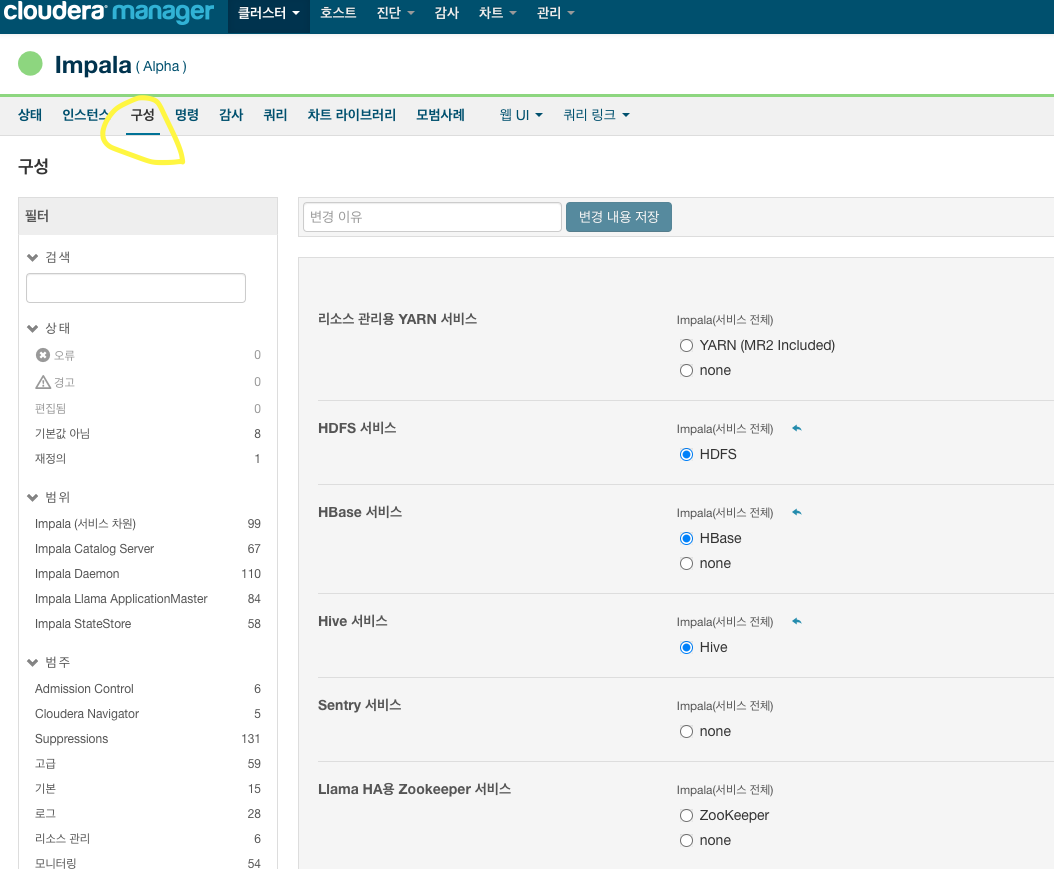
Task: Click the Cloudera Manager logo
Action: pos(108,13)
